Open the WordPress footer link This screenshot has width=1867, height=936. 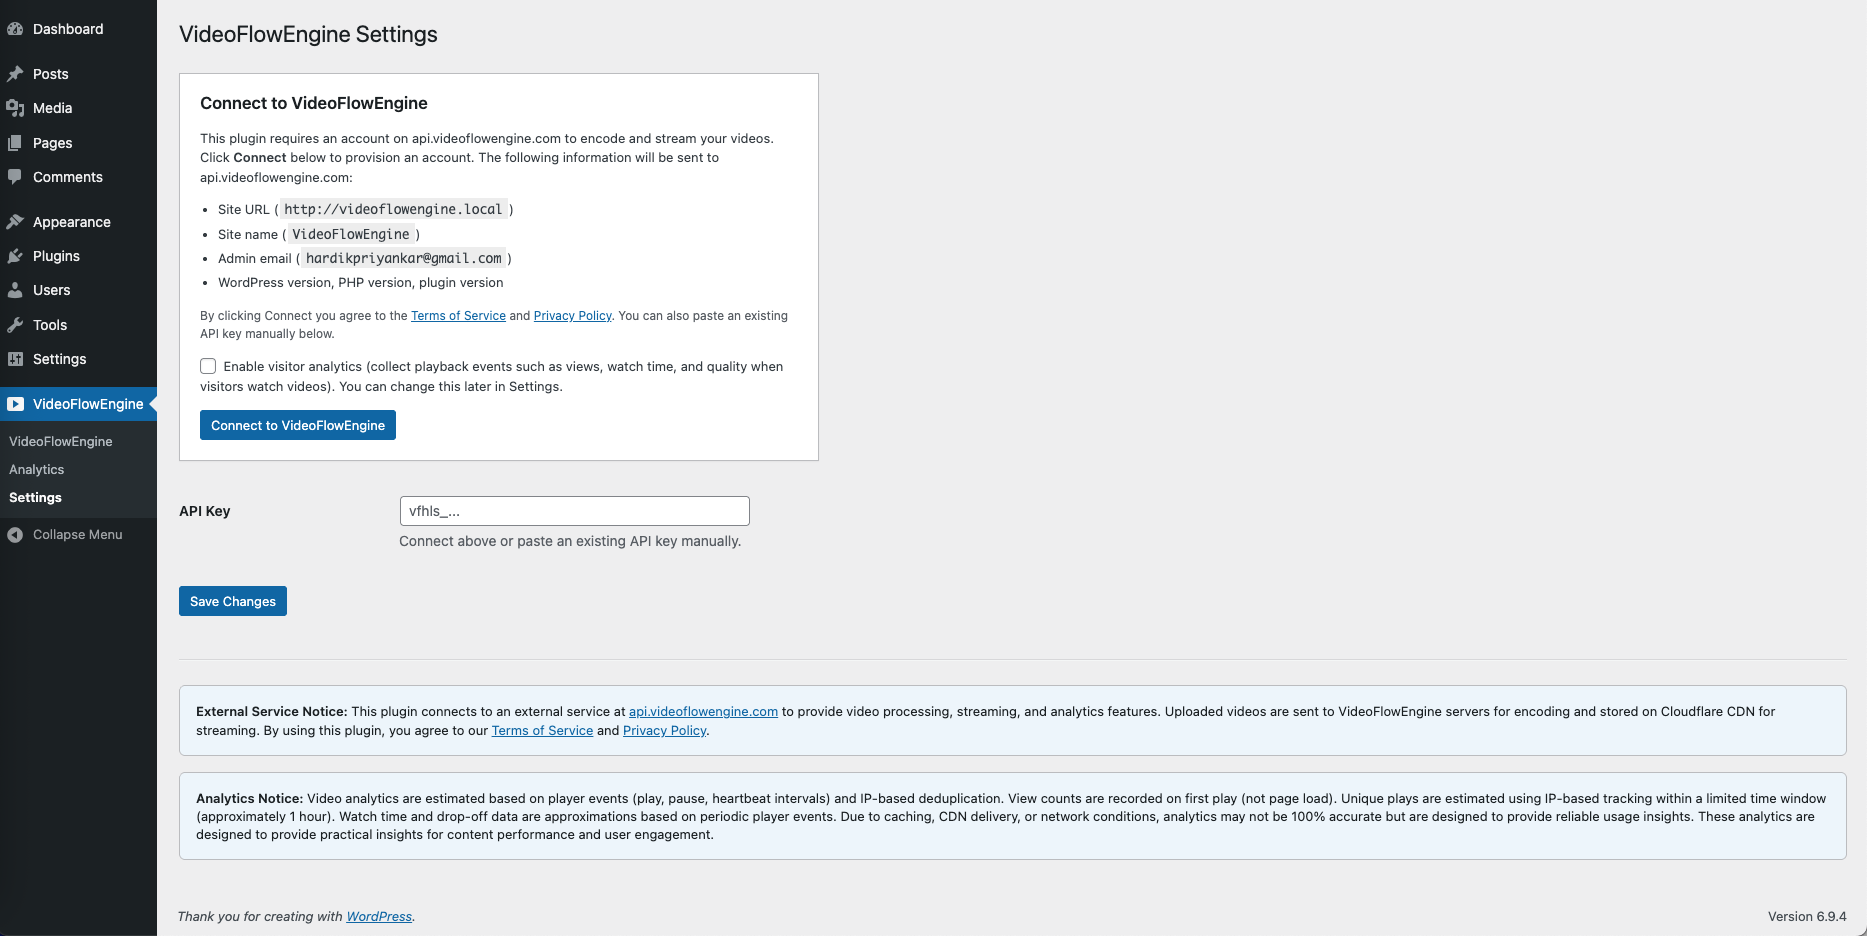(379, 917)
